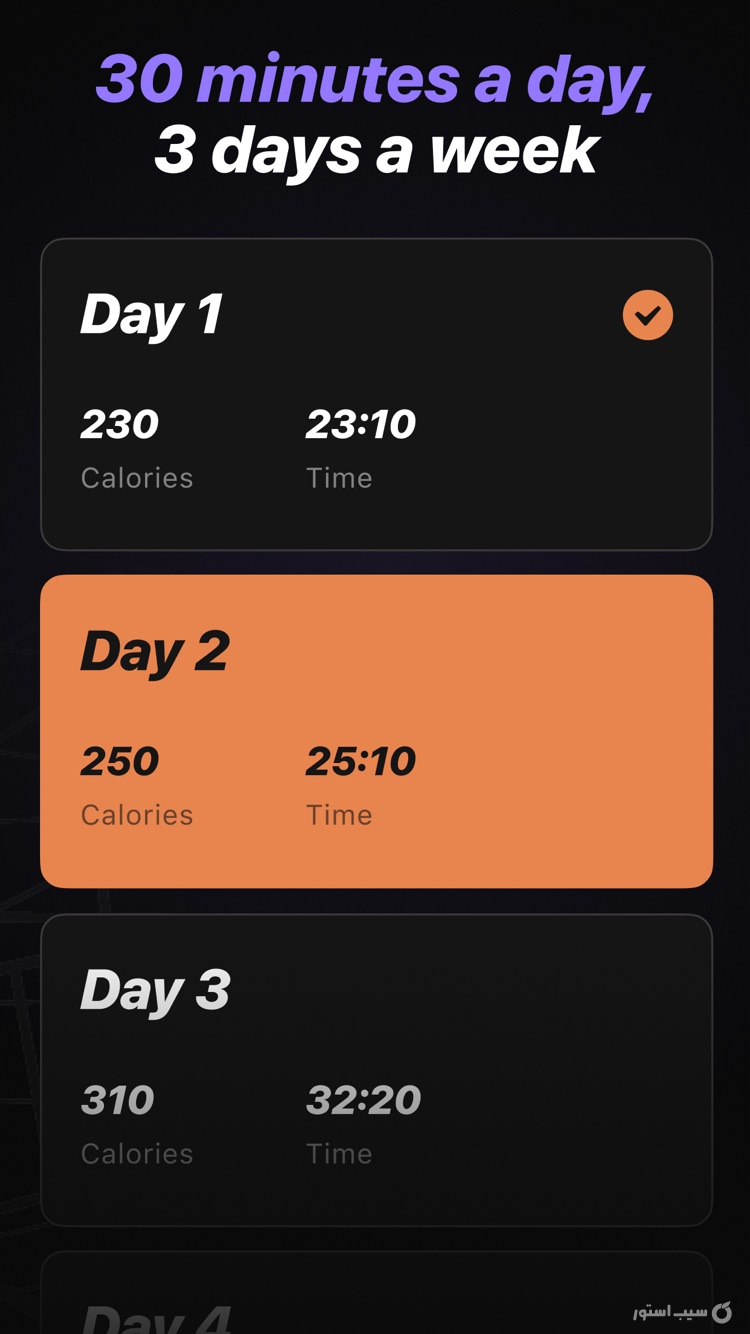The width and height of the screenshot is (750, 1334).
Task: Click the Day 1 title text
Action: coord(152,315)
